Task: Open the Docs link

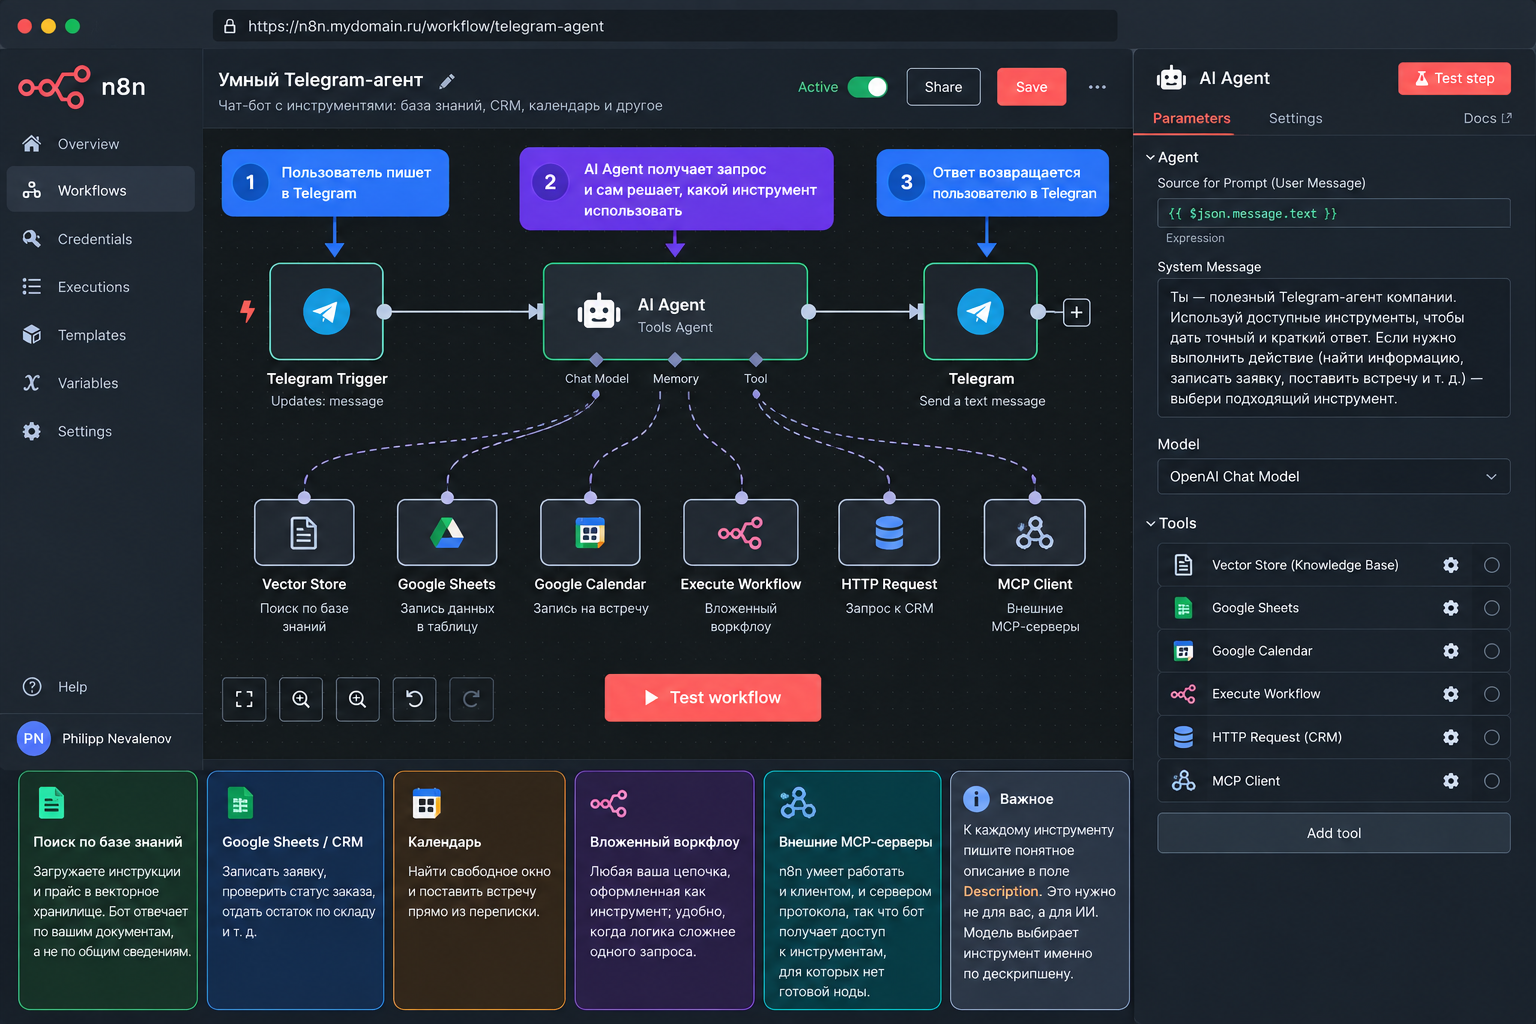Action: [x=1487, y=118]
